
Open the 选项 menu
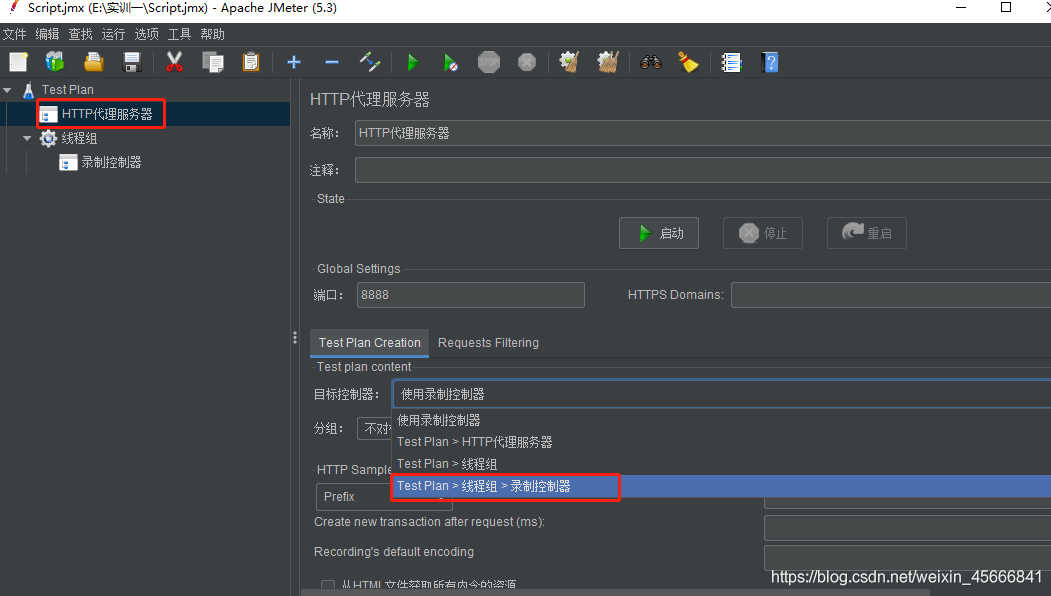click(147, 34)
